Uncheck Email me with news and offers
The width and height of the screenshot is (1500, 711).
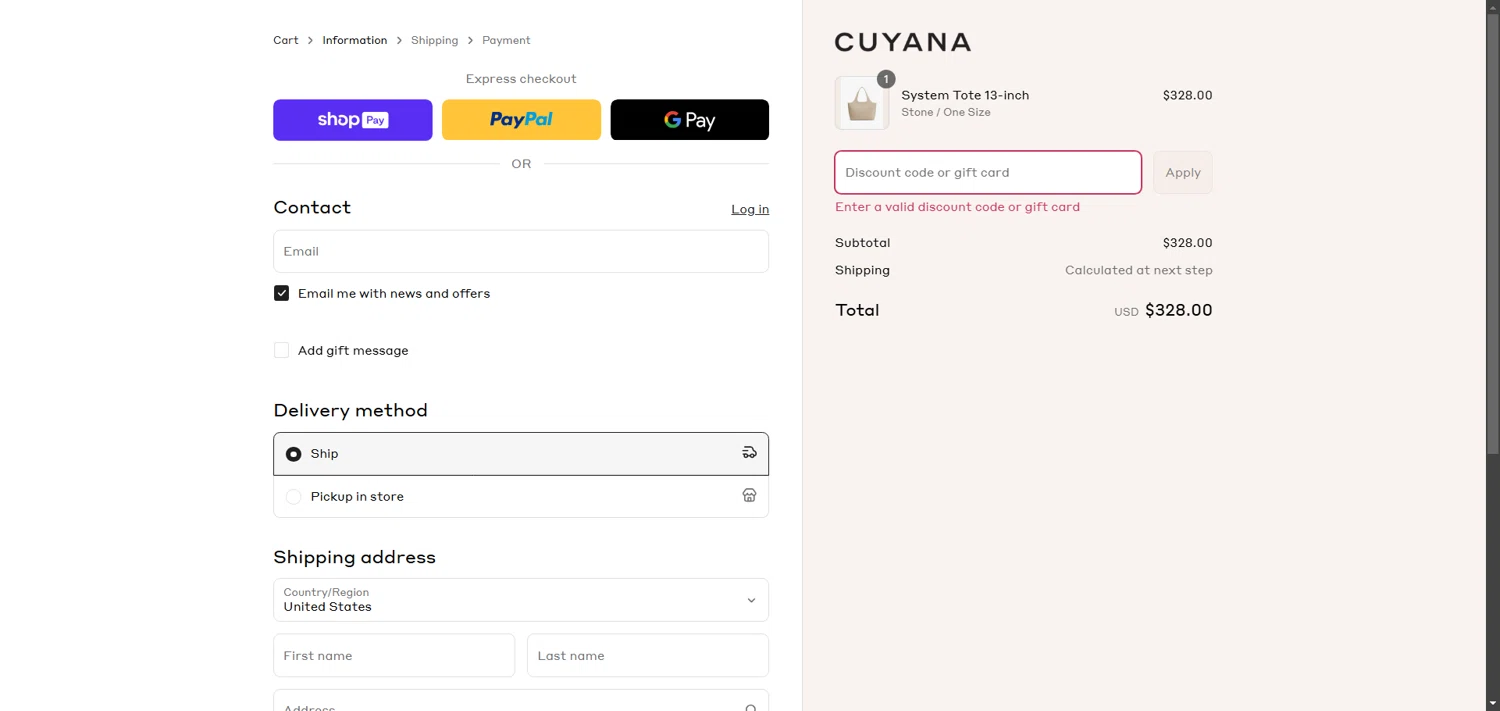coord(281,293)
